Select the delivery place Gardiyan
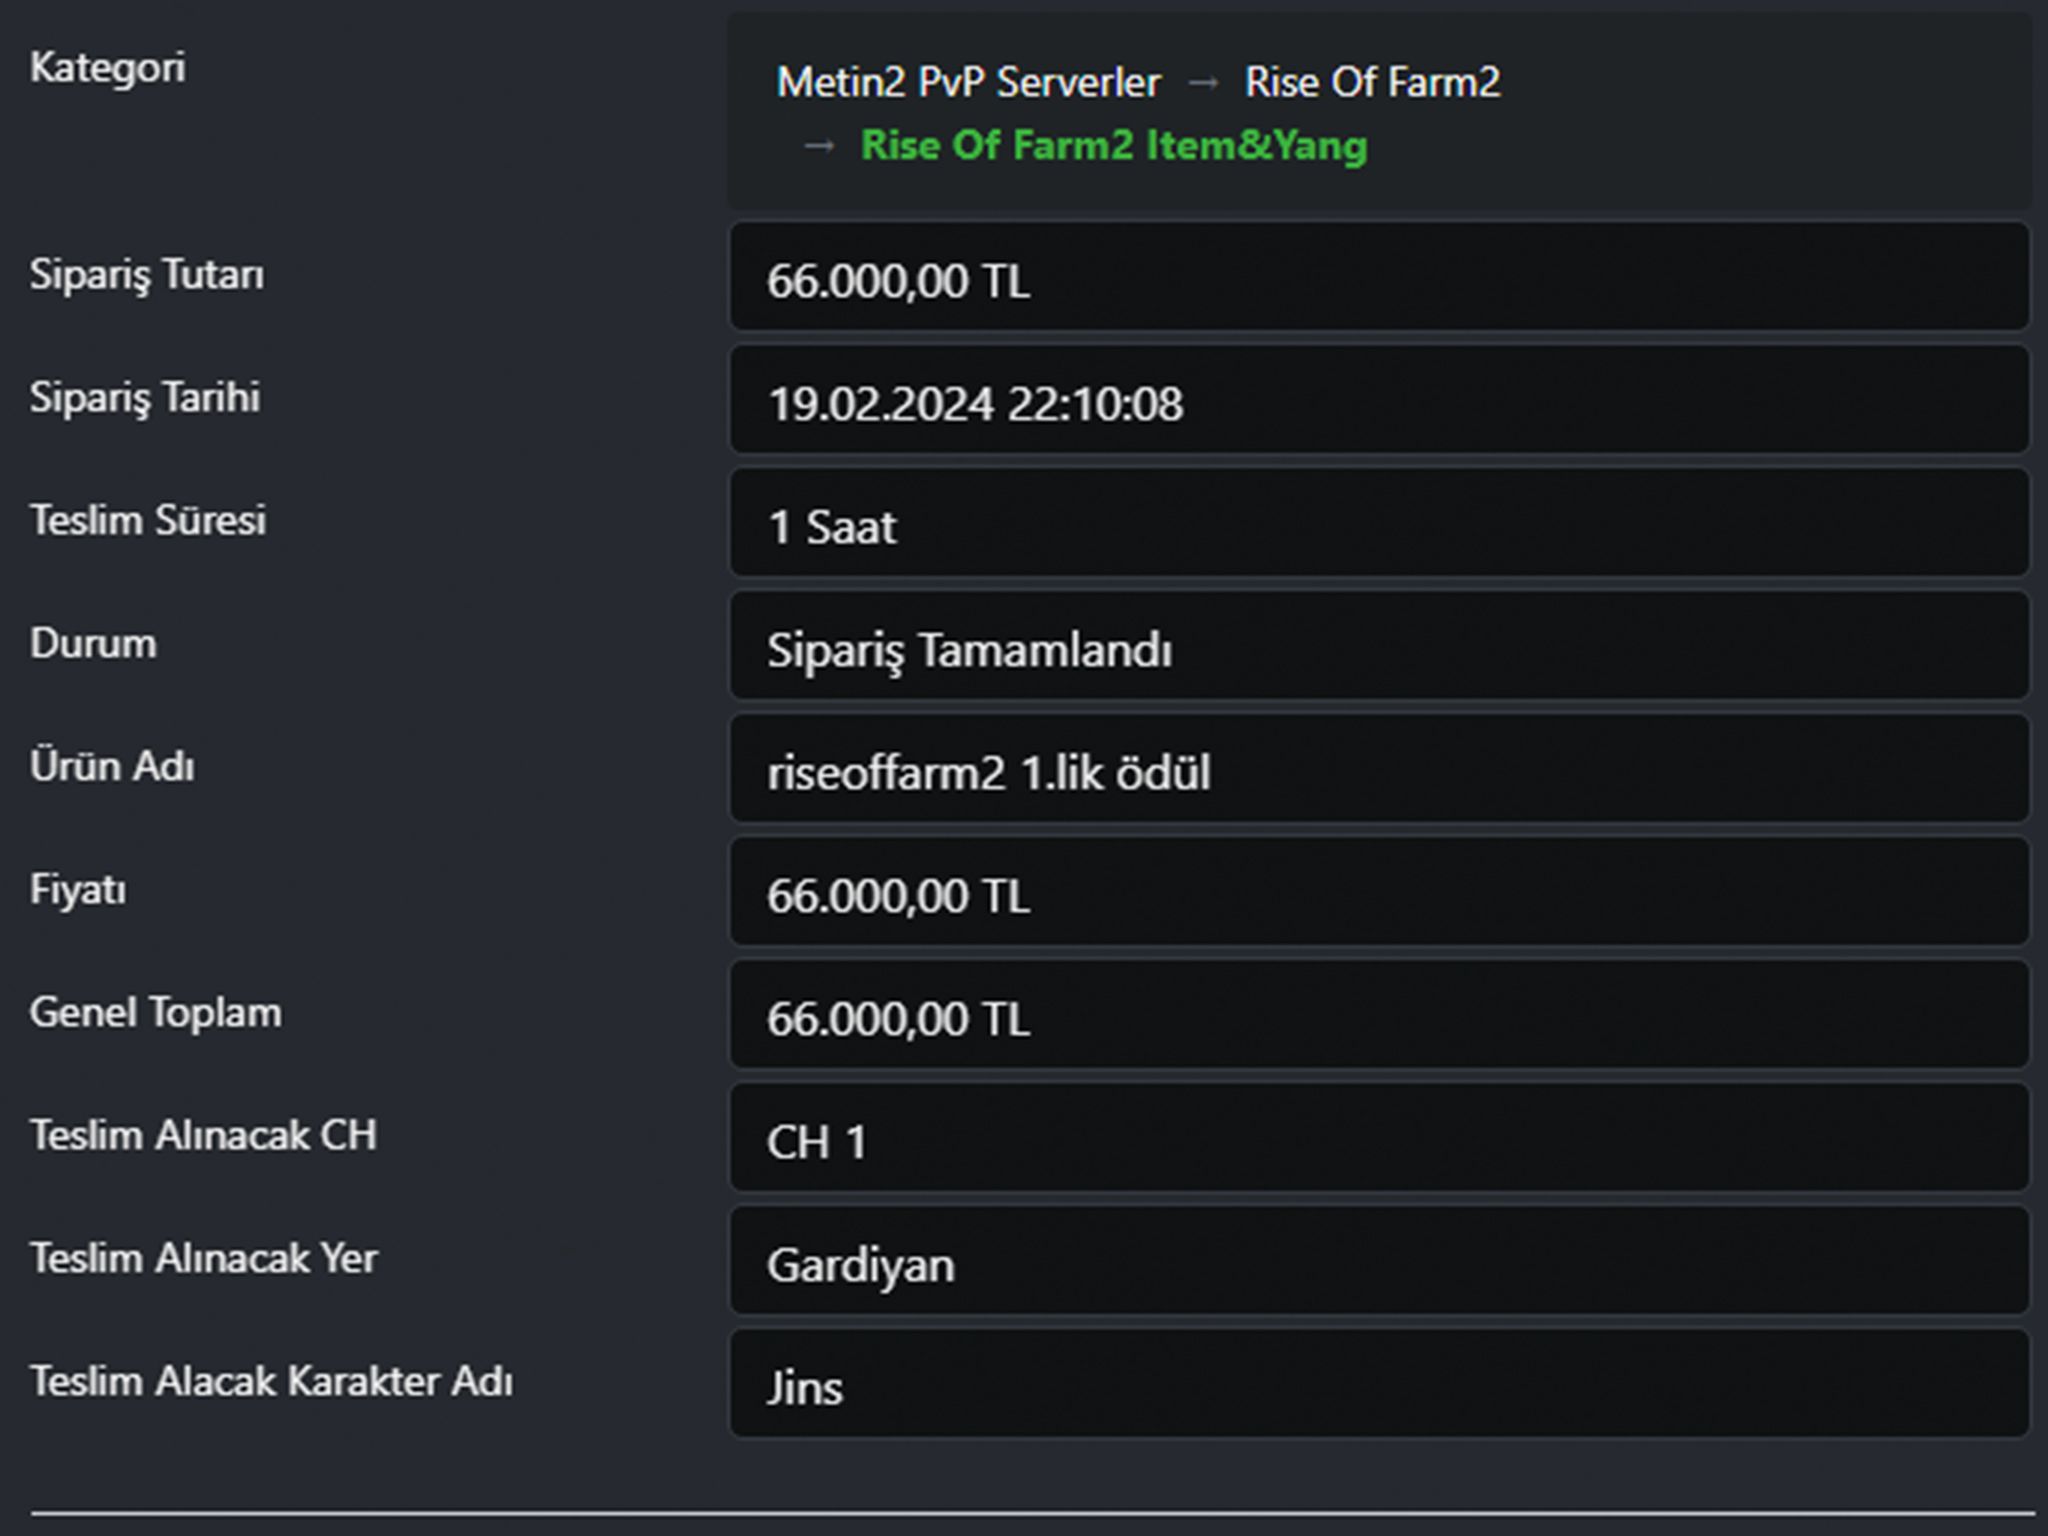The image size is (2048, 1536). [860, 1265]
